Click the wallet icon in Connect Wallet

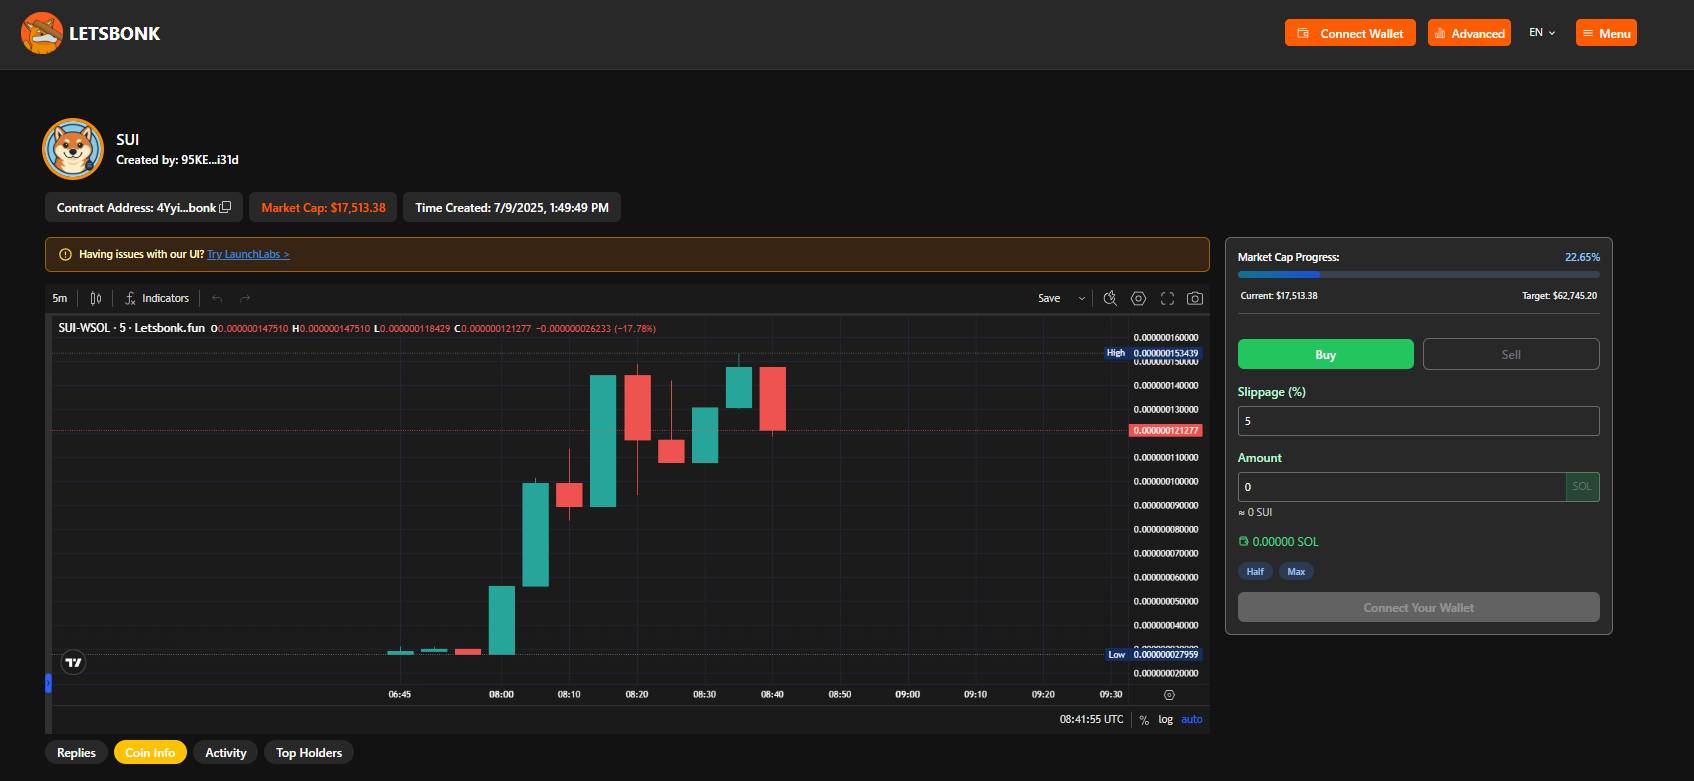click(1303, 33)
